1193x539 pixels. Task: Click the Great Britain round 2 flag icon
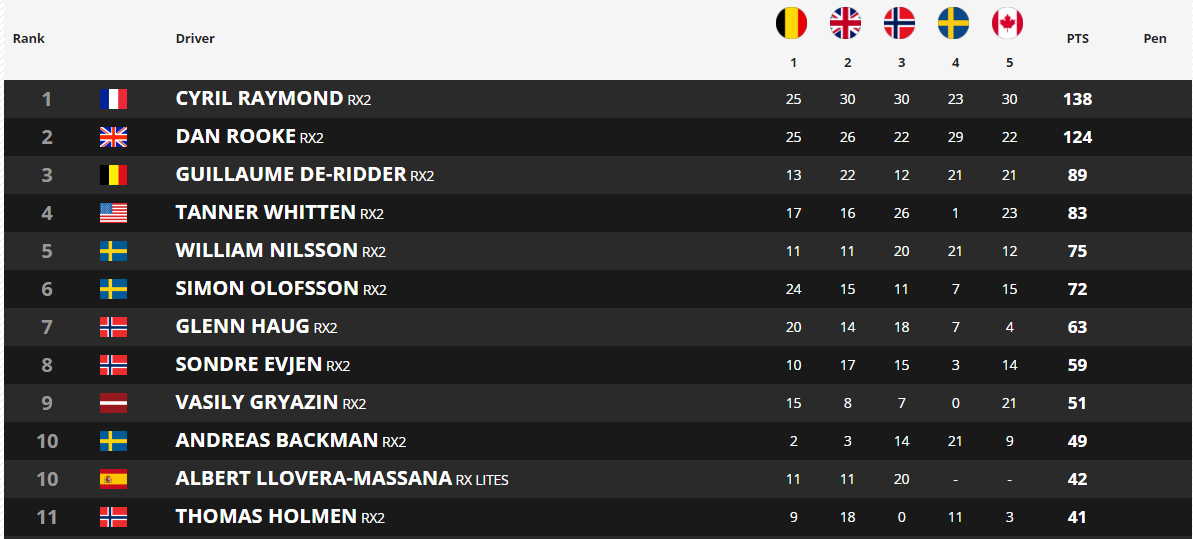click(845, 24)
